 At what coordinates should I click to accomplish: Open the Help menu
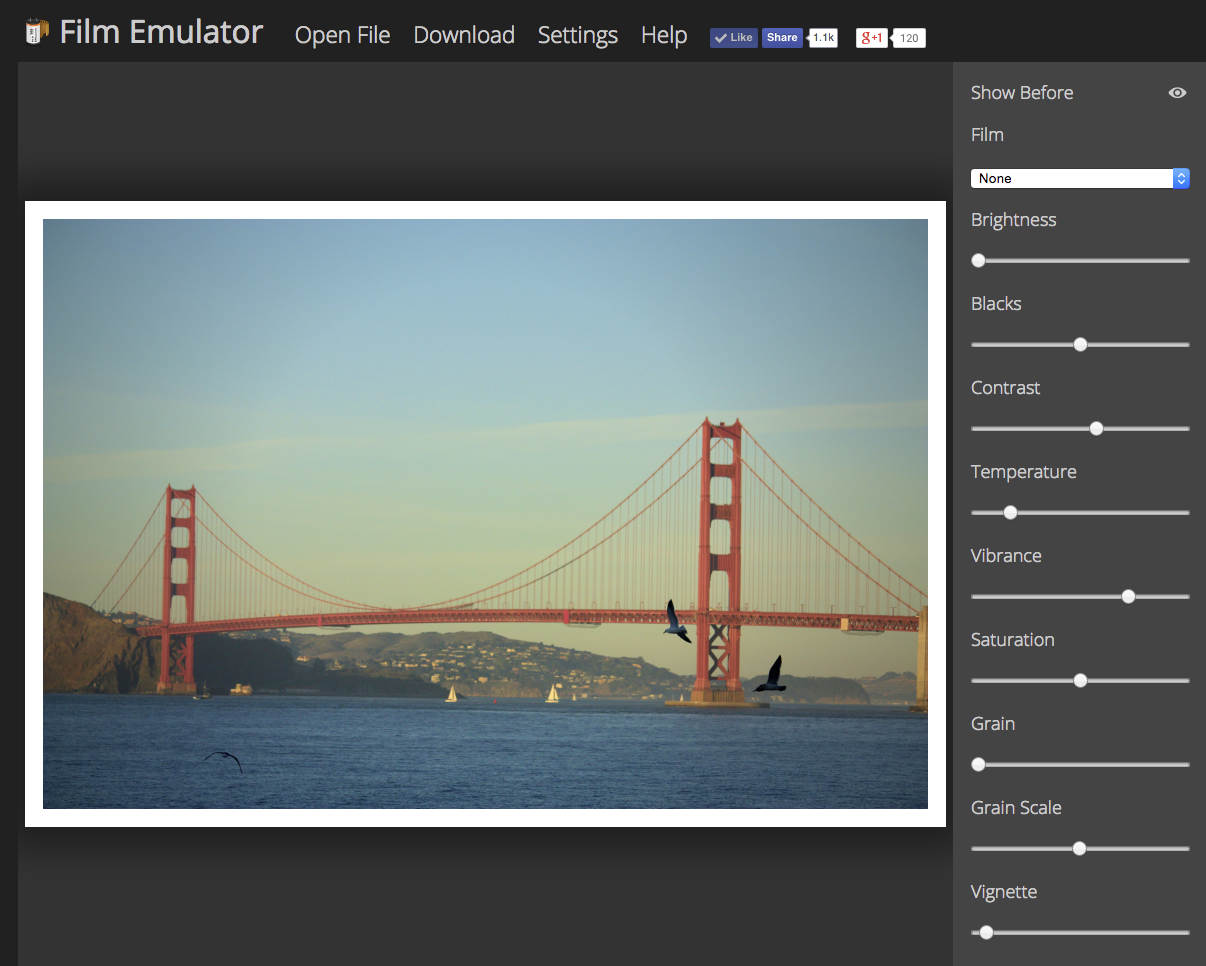click(x=663, y=35)
